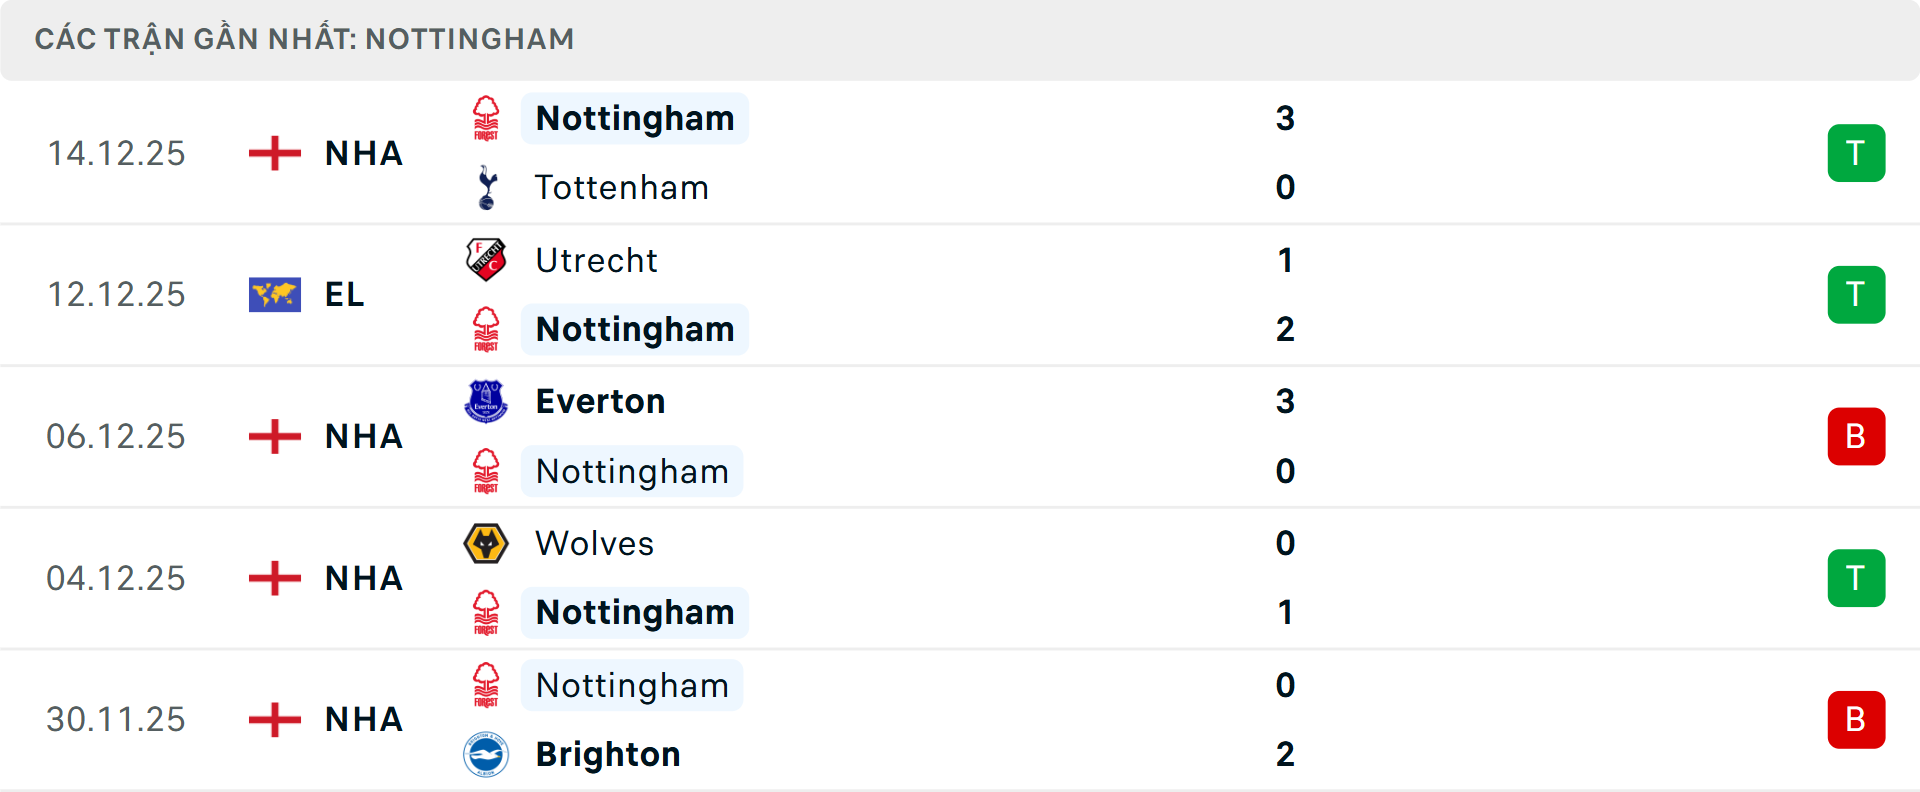Open the Tottenham team link
The image size is (1920, 792).
click(x=621, y=188)
